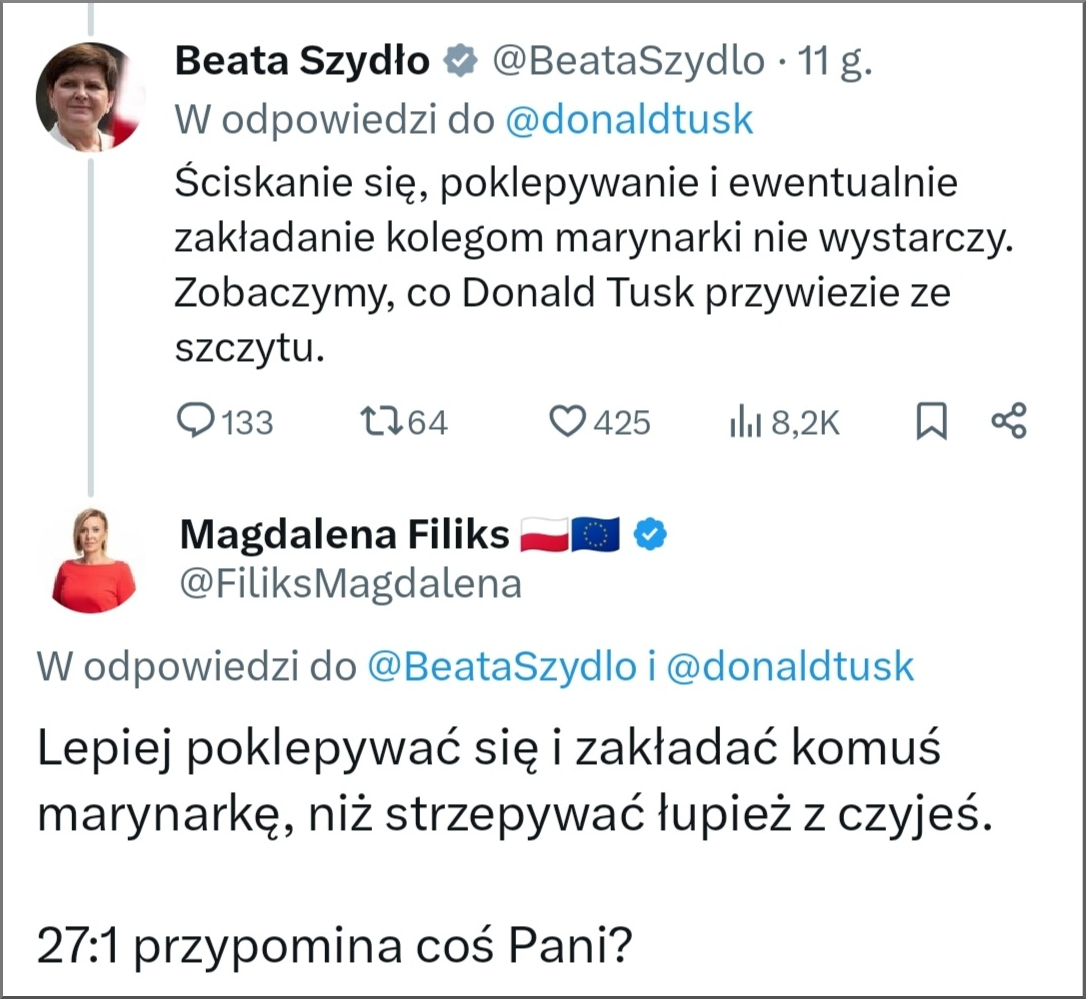
Task: Open the @FiliksMagdalena handle
Action: [x=350, y=584]
